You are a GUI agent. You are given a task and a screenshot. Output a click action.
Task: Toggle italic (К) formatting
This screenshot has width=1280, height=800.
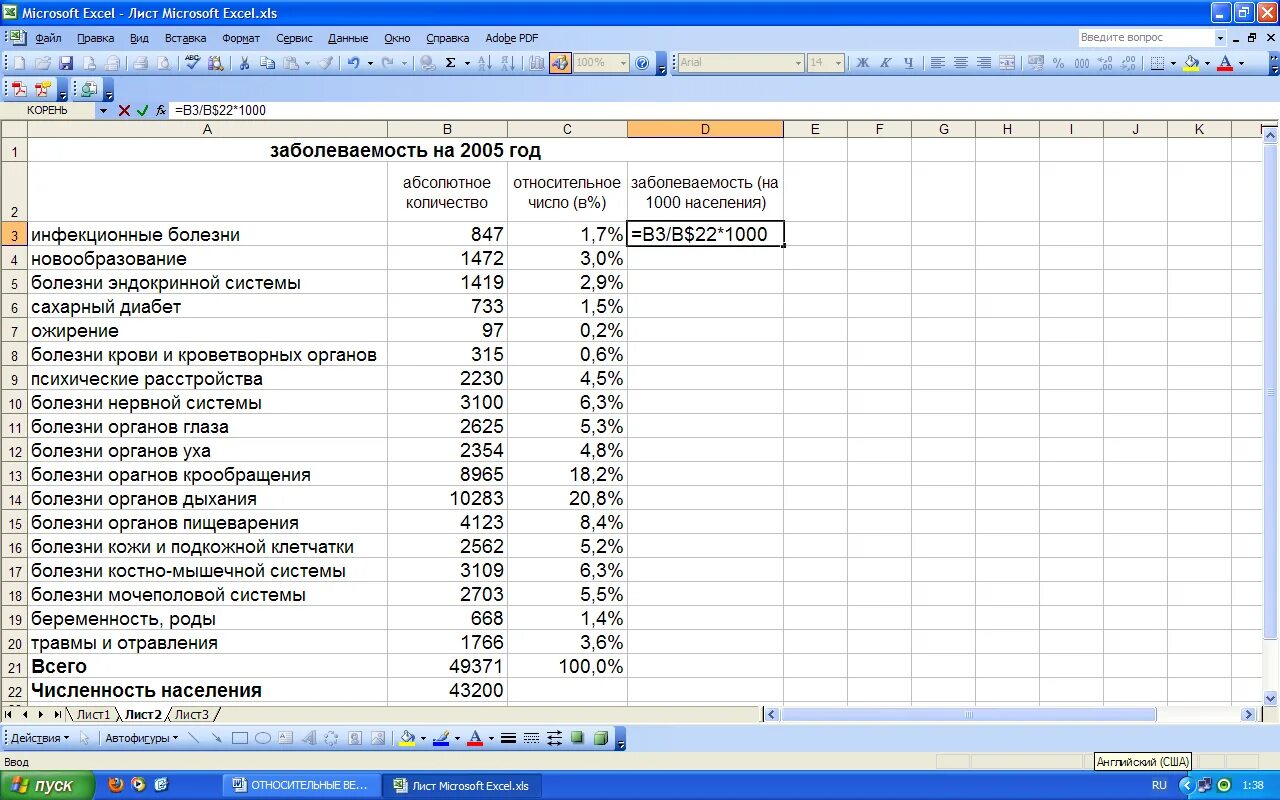click(x=886, y=63)
